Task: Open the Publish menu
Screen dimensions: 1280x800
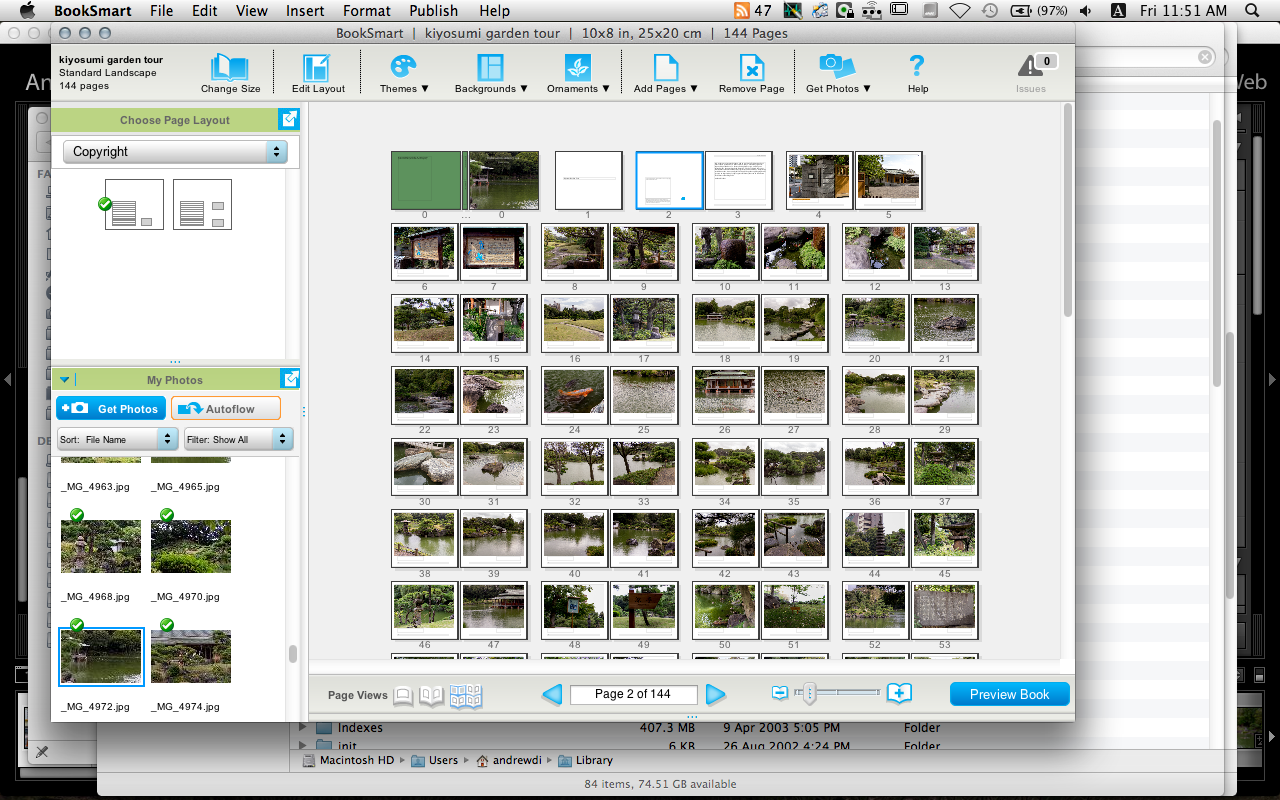Action: click(434, 11)
